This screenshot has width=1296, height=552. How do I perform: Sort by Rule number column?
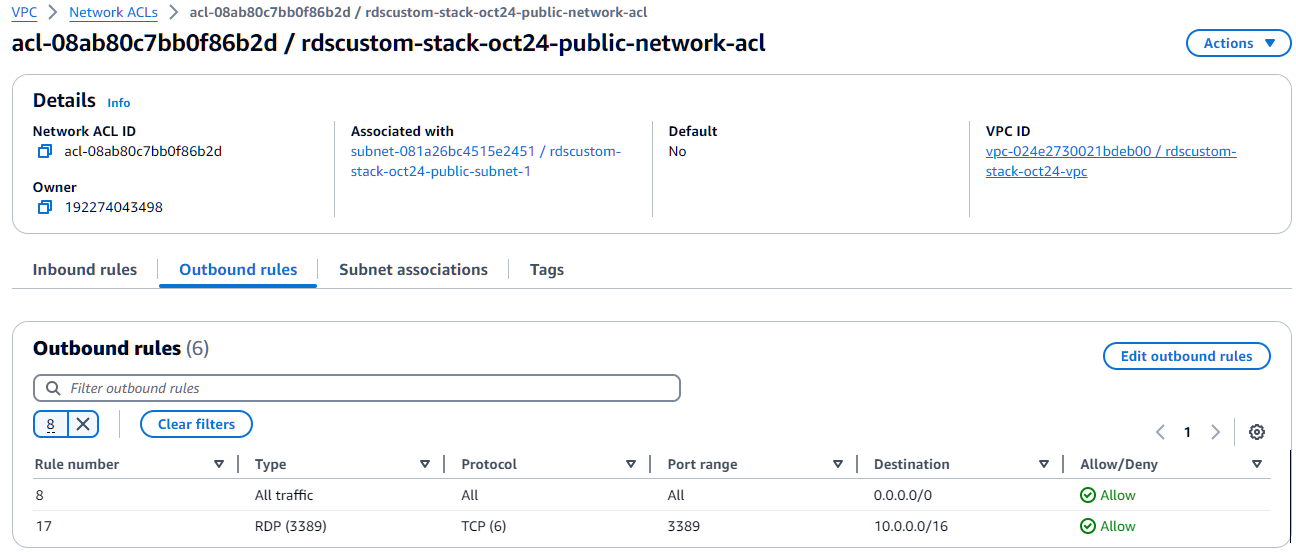coord(219,464)
